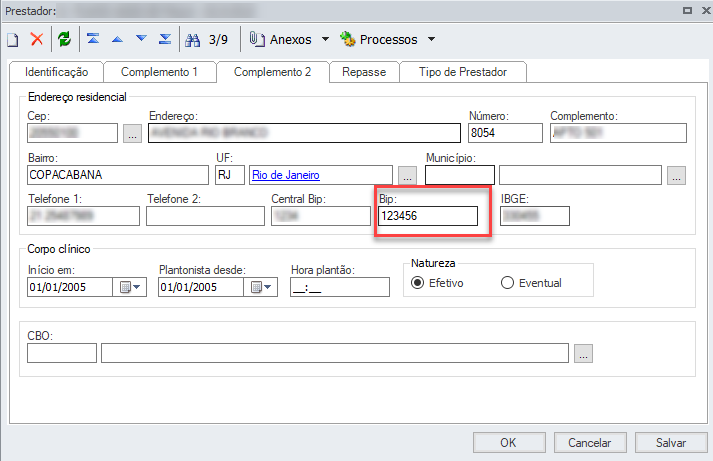This screenshot has width=713, height=461.
Task: Refresh data with green arrows icon
Action: (x=64, y=39)
